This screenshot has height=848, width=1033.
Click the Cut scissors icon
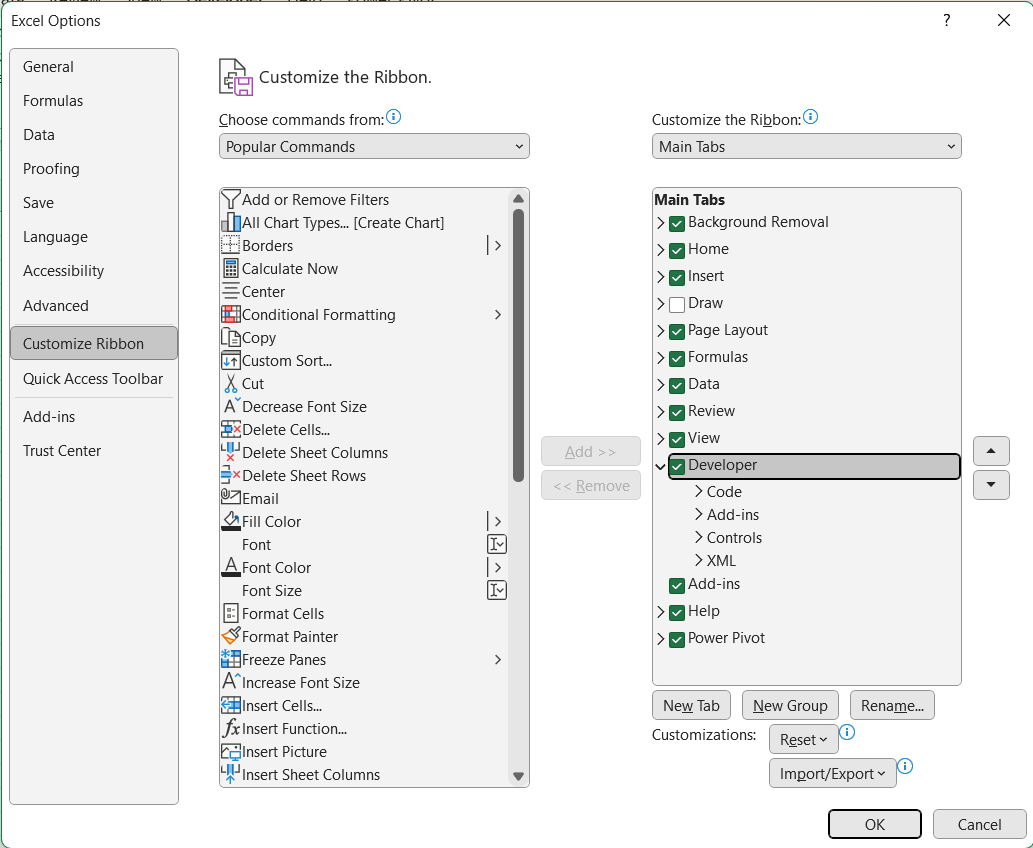click(231, 383)
